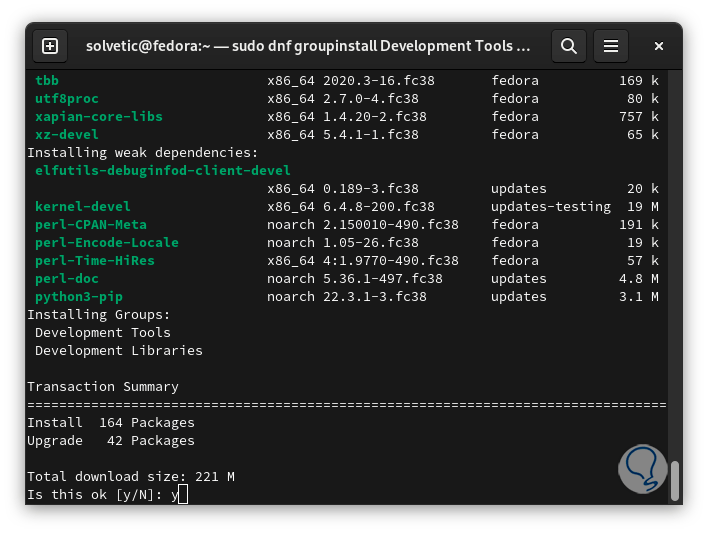Click the terminal window title text

tap(308, 46)
